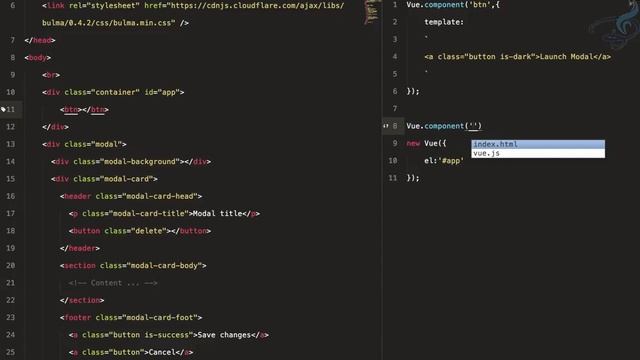
Task: Click the bulma.min.css path continuation line
Action: (116, 23)
